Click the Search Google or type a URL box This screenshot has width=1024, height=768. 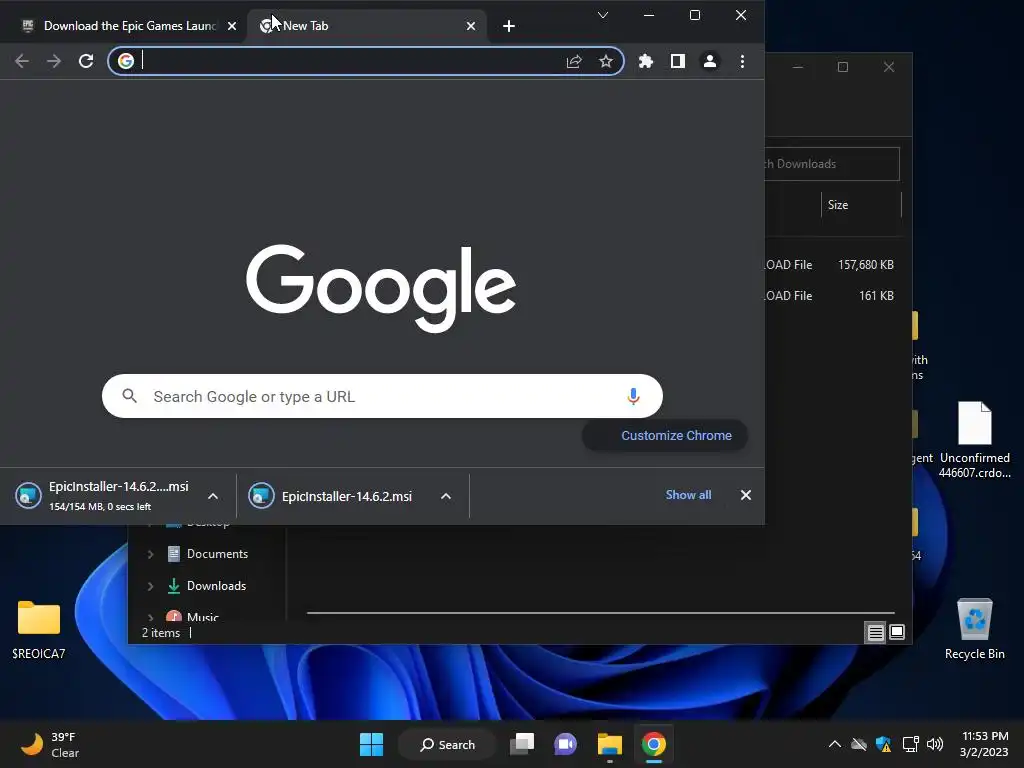point(382,396)
